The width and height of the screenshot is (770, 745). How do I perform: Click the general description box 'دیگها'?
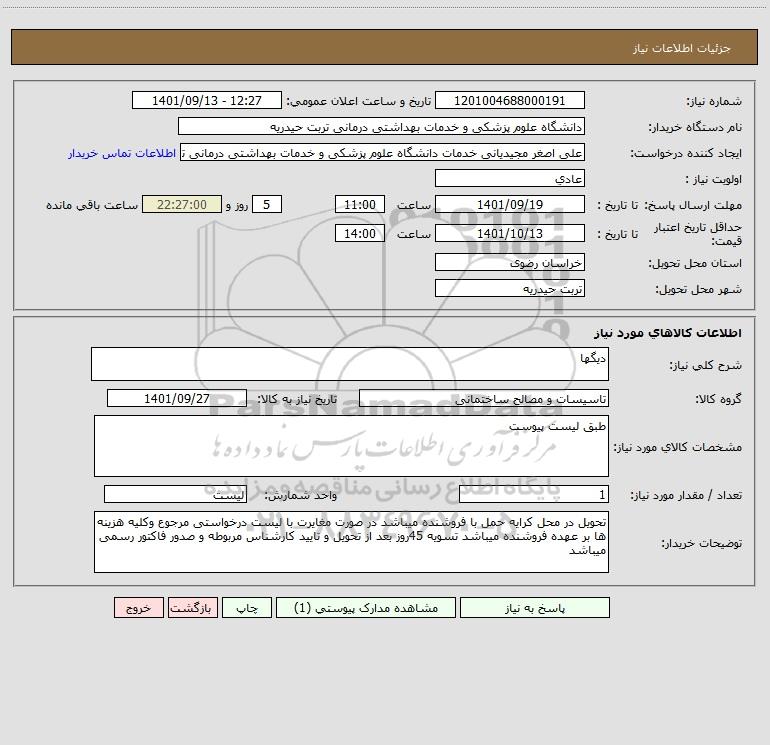click(350, 364)
